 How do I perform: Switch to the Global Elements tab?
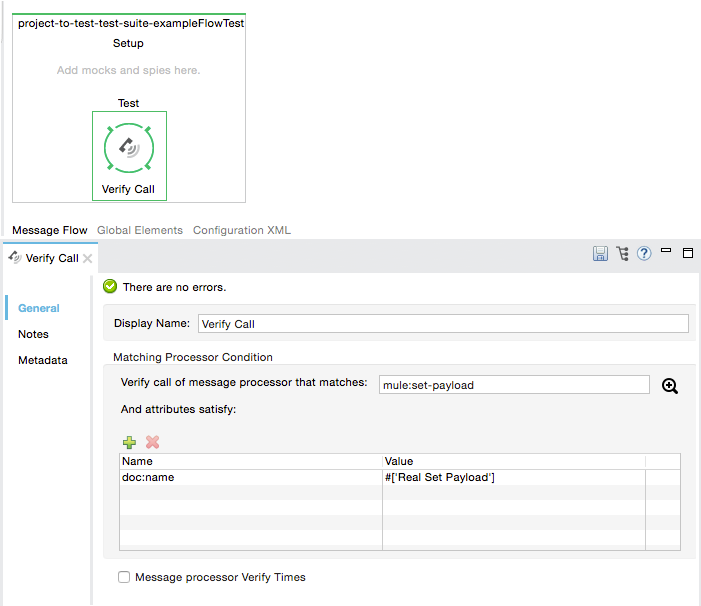click(x=140, y=230)
